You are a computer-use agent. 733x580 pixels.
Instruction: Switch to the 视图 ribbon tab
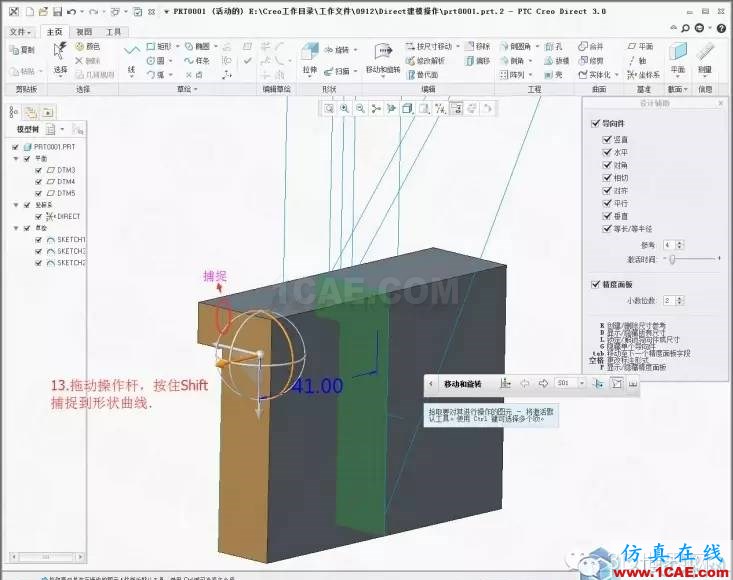click(x=84, y=32)
